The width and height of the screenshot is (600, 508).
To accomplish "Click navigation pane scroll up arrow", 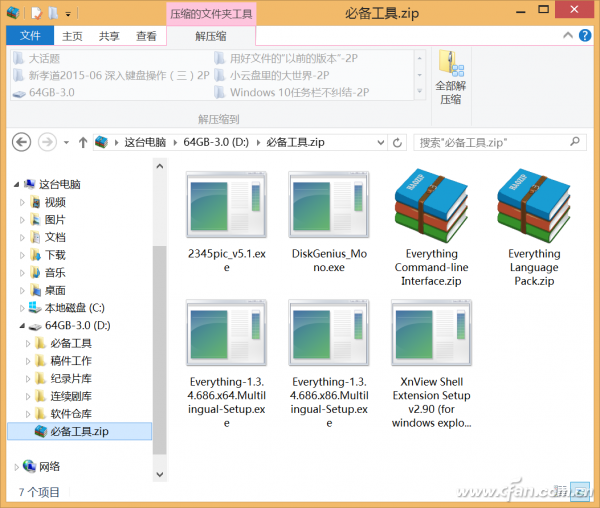I will tap(160, 166).
